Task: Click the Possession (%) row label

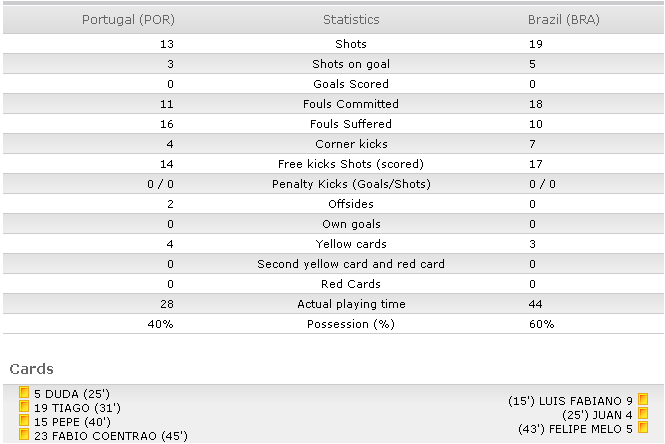Action: click(x=351, y=324)
